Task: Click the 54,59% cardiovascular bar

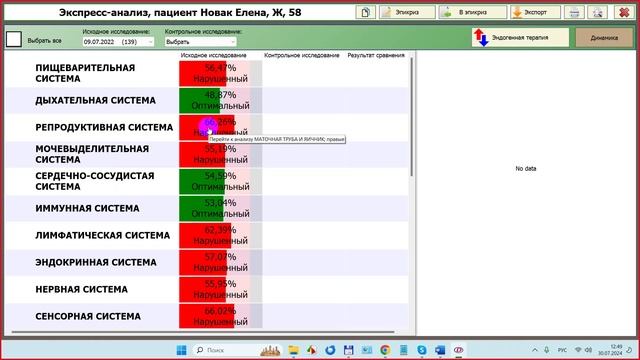Action: click(x=220, y=181)
